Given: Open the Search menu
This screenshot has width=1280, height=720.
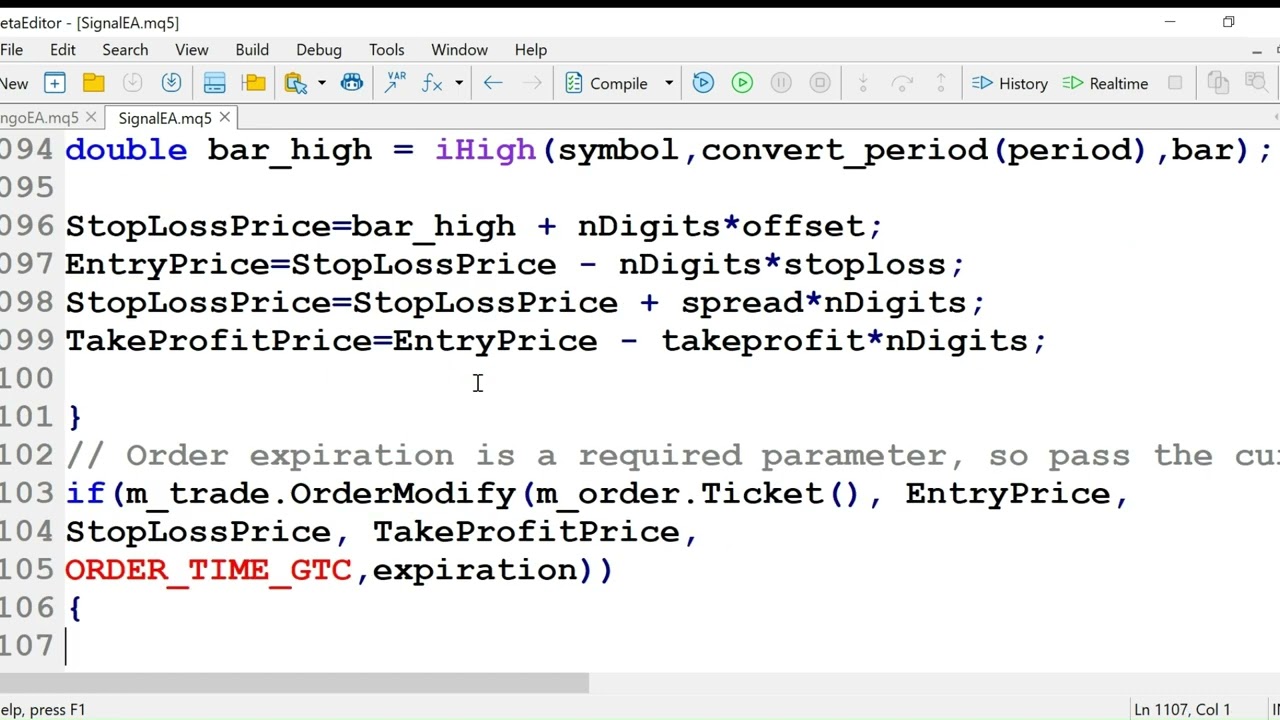Looking at the screenshot, I should (125, 49).
